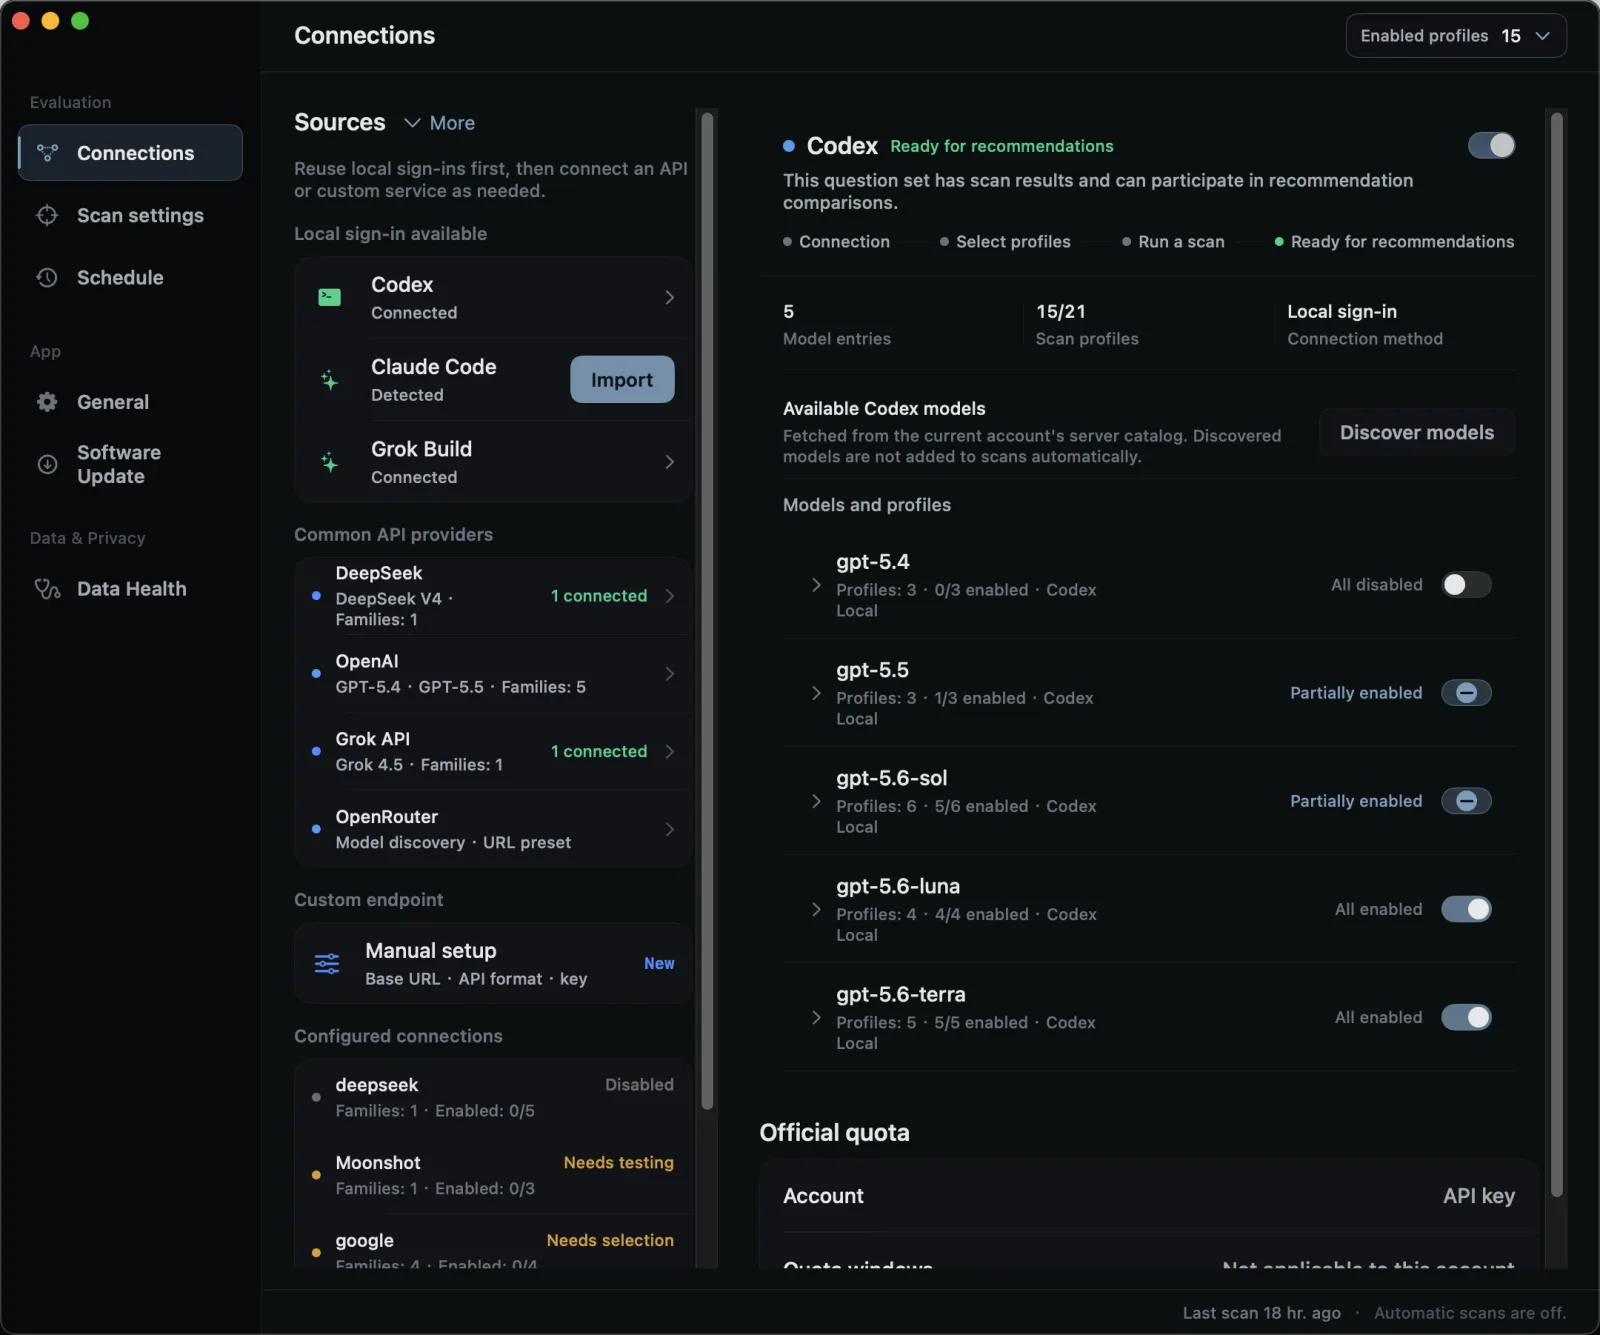Select the DeepSeek API provider row
This screenshot has width=1600, height=1335.
tap(494, 596)
